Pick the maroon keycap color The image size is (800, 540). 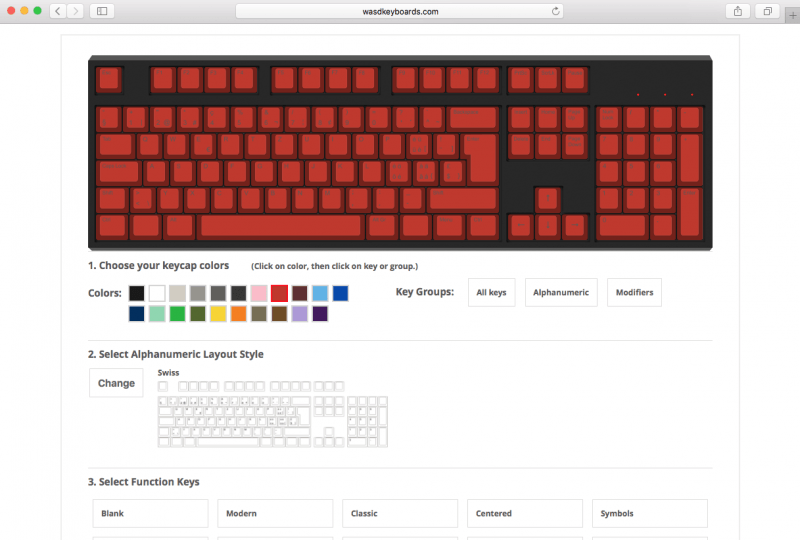299,293
